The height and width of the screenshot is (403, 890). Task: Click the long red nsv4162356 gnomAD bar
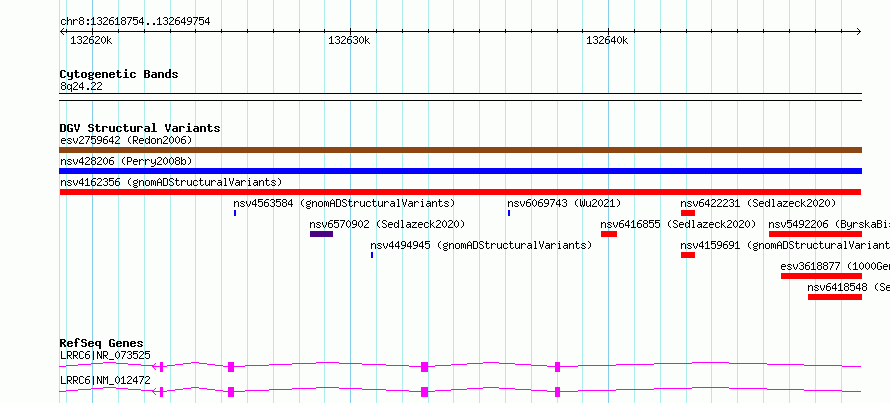(460, 192)
